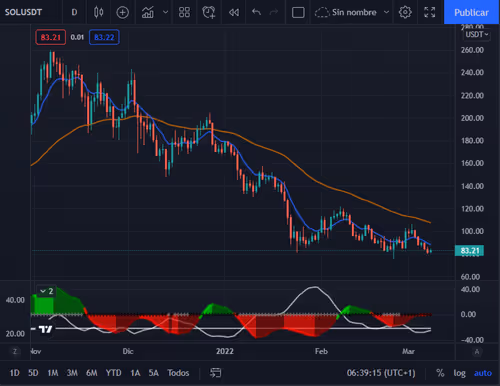This screenshot has height=386, width=500.
Task: Open chart settings gear
Action: [405, 12]
